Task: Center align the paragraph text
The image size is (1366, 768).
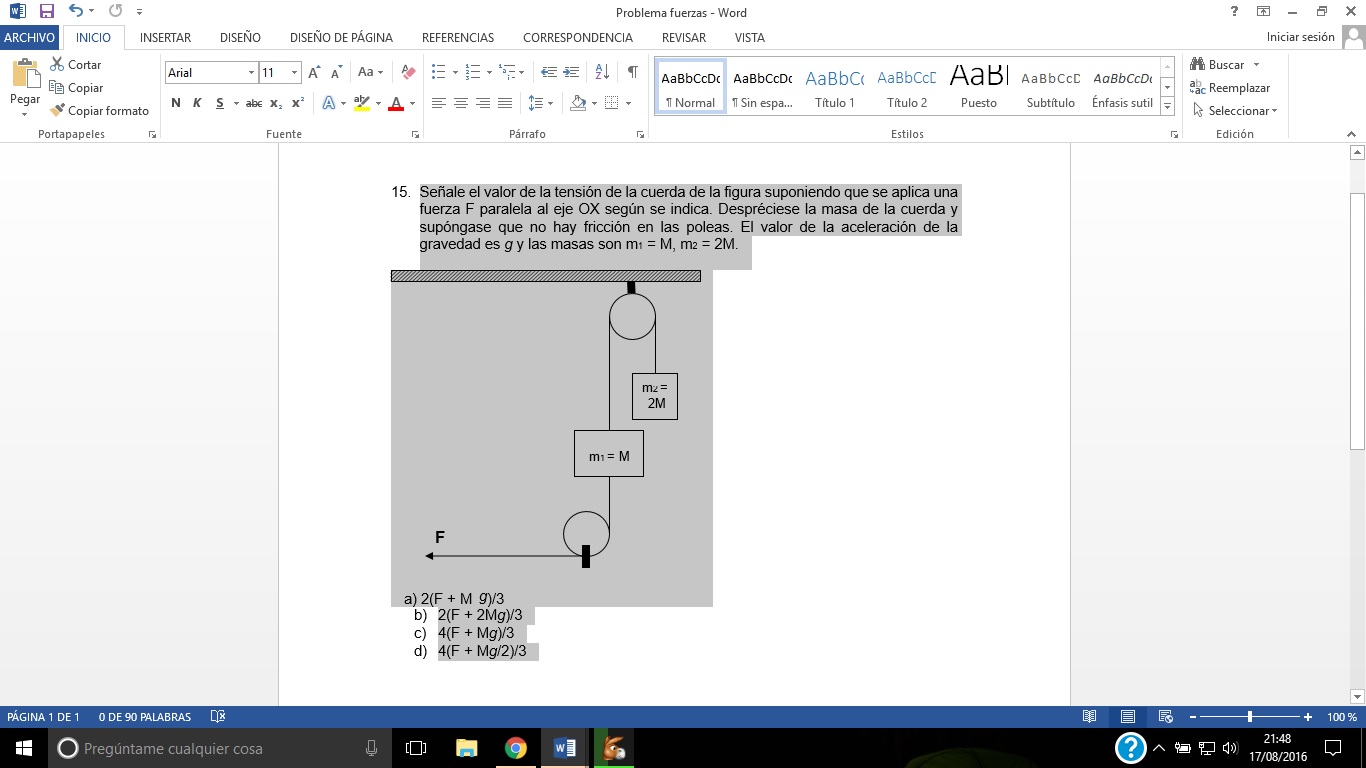Action: click(460, 103)
